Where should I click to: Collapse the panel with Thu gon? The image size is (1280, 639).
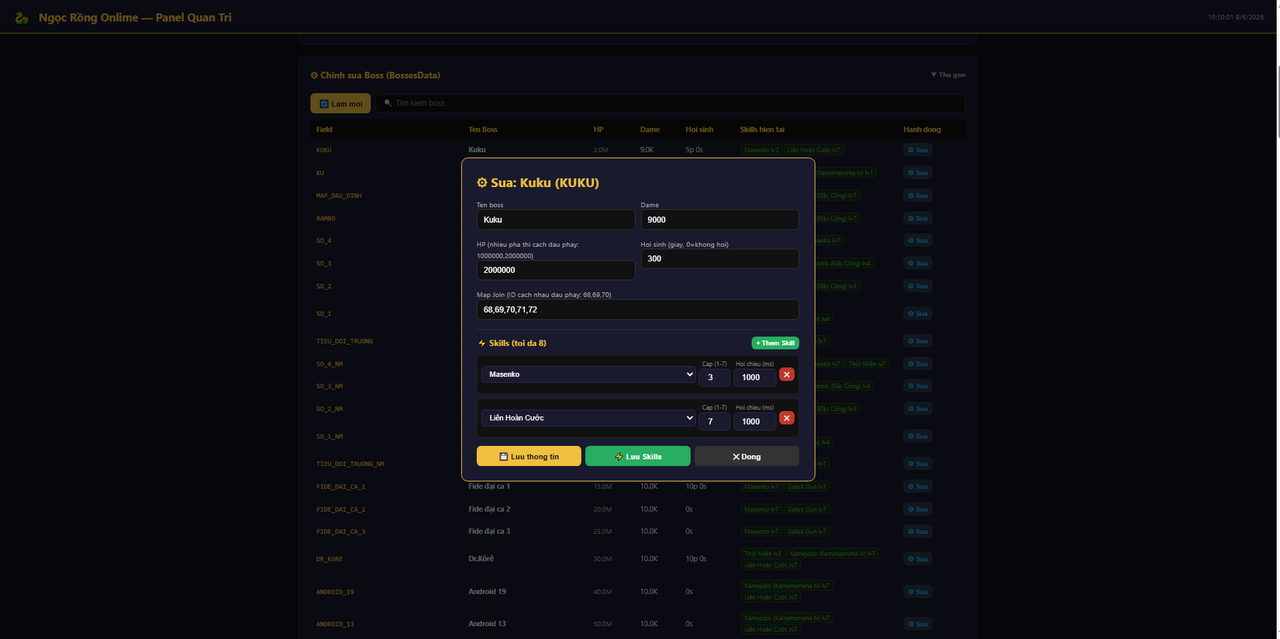(x=948, y=75)
